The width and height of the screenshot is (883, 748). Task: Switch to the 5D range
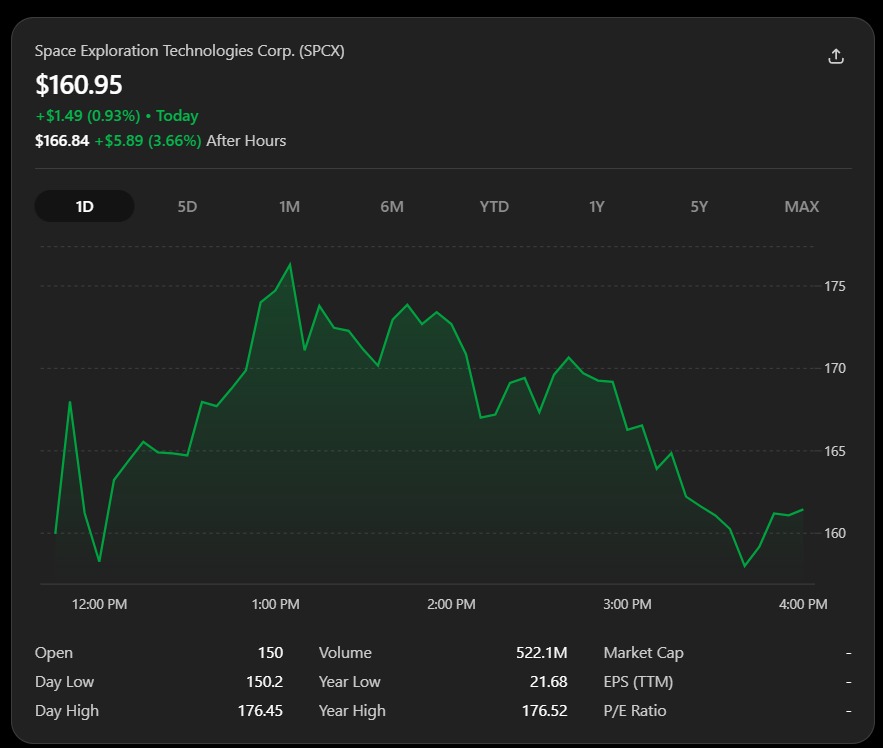[187, 206]
